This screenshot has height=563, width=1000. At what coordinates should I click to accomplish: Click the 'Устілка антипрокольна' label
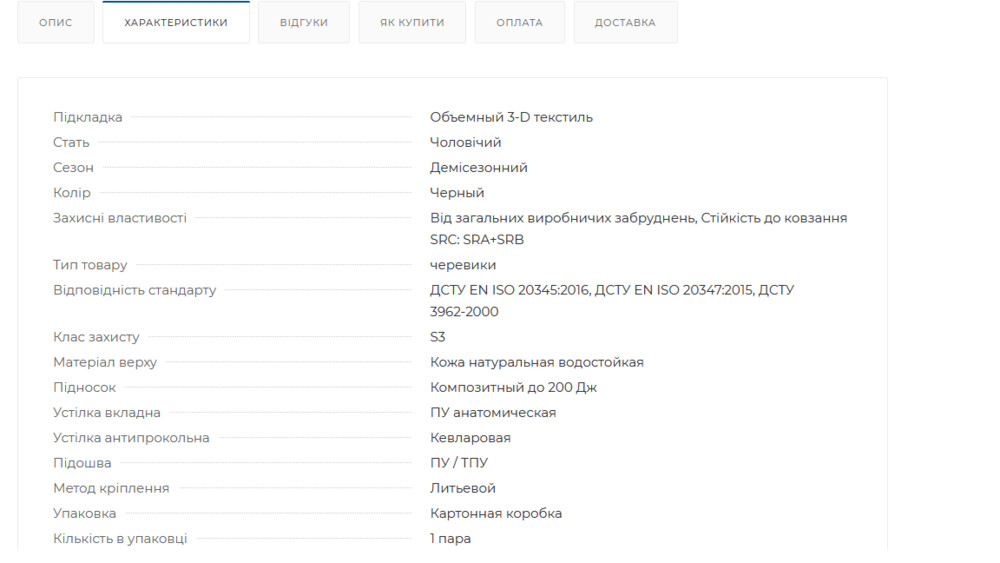pos(131,438)
